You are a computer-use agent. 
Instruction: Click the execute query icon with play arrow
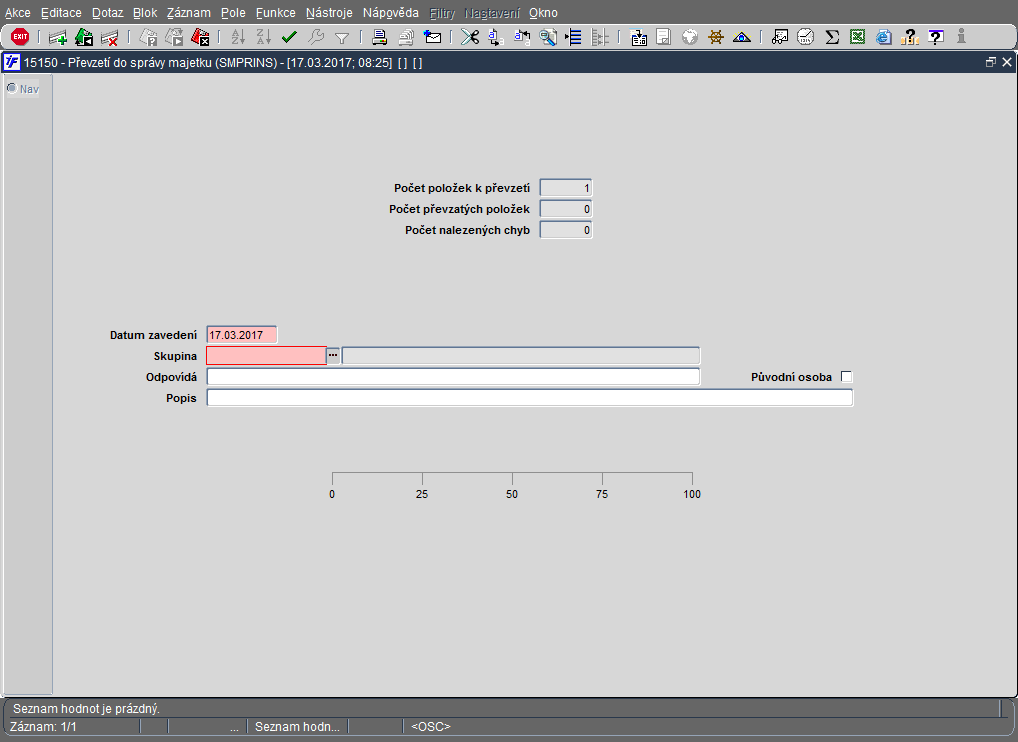pos(174,38)
